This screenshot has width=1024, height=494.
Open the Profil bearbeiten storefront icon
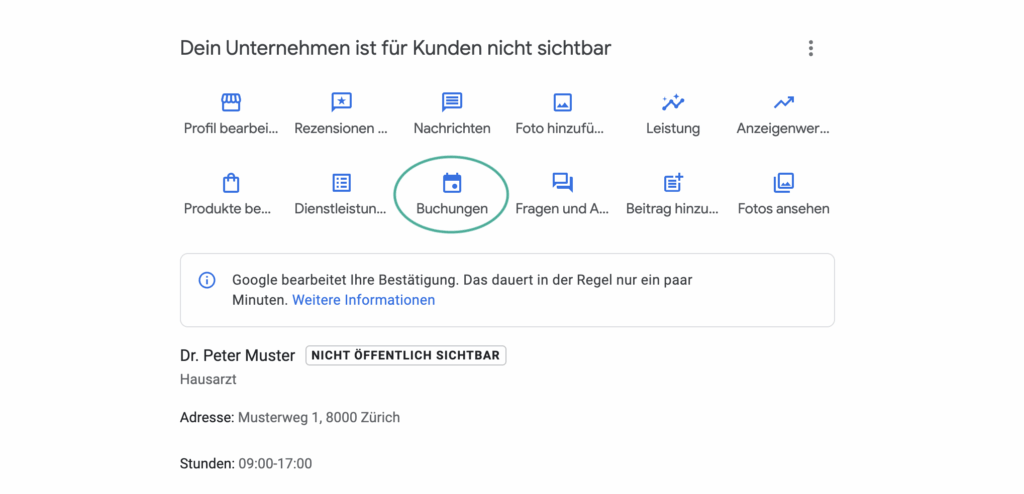[x=231, y=103]
